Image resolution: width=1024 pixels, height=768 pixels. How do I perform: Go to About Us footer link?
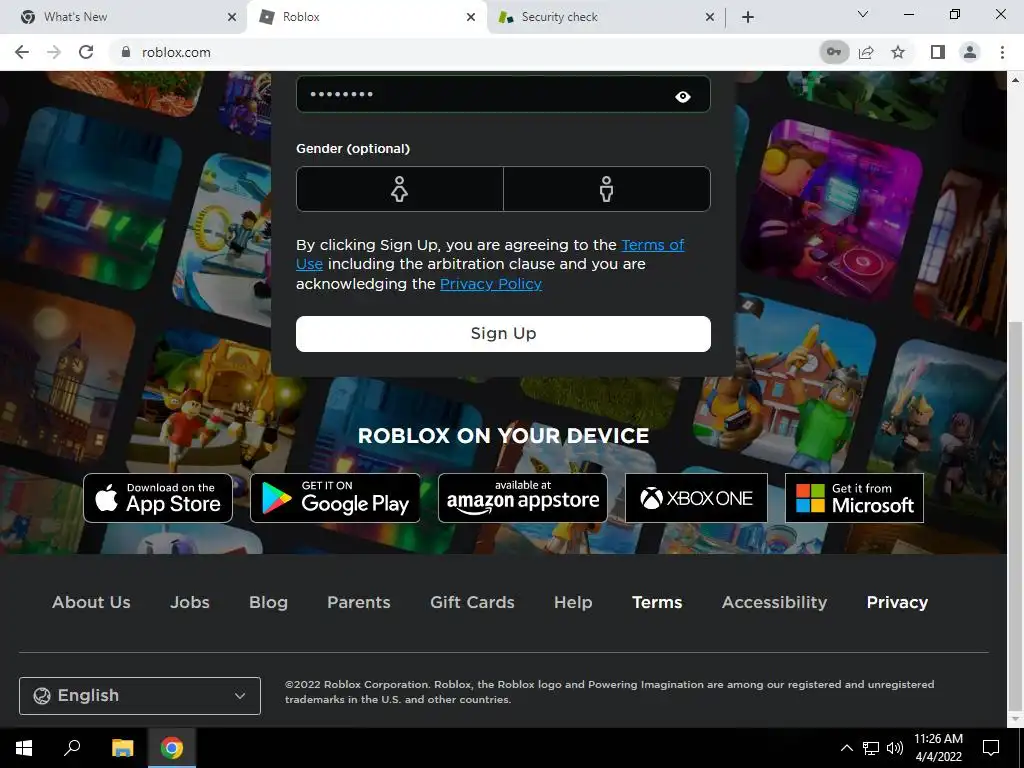[x=91, y=602]
